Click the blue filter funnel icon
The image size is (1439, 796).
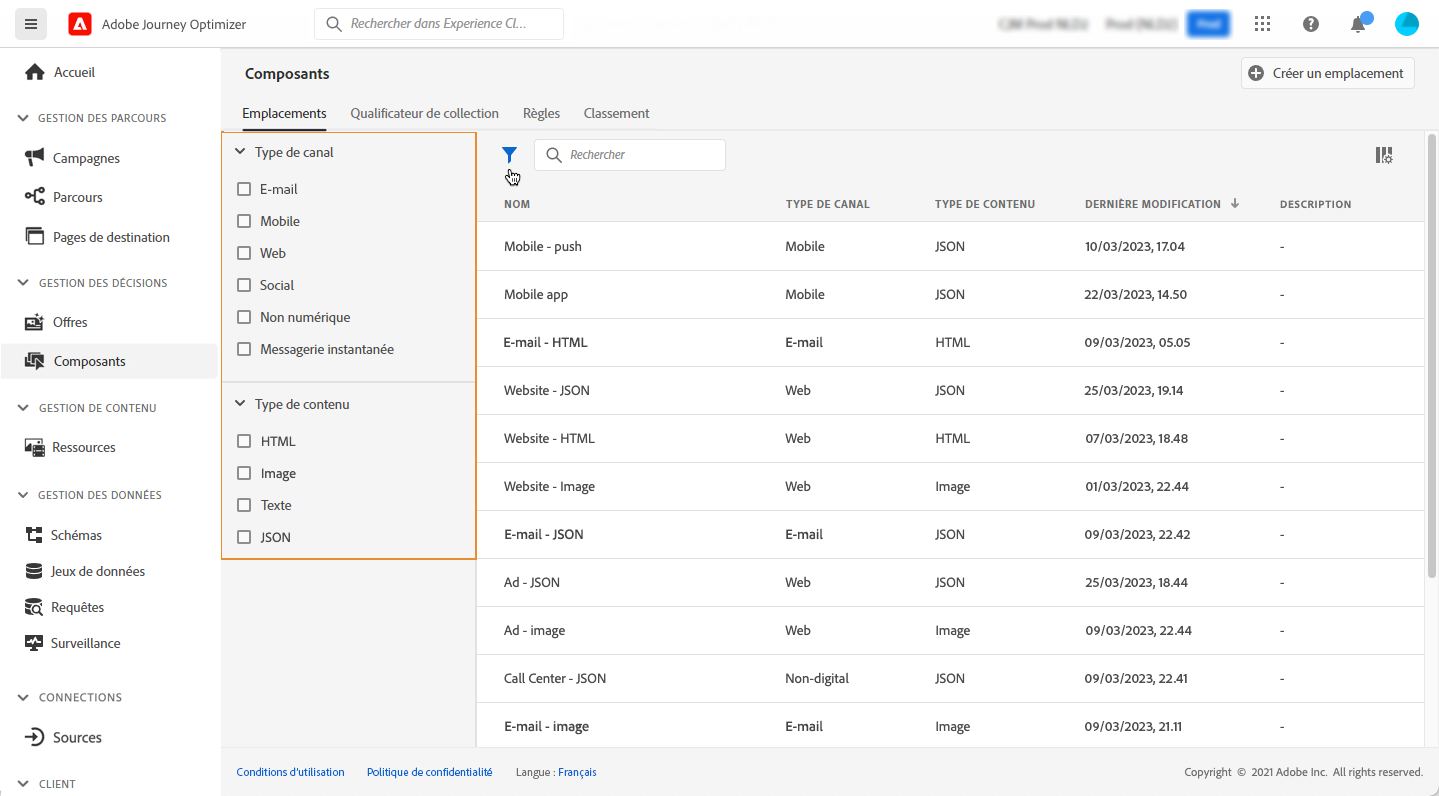point(509,155)
